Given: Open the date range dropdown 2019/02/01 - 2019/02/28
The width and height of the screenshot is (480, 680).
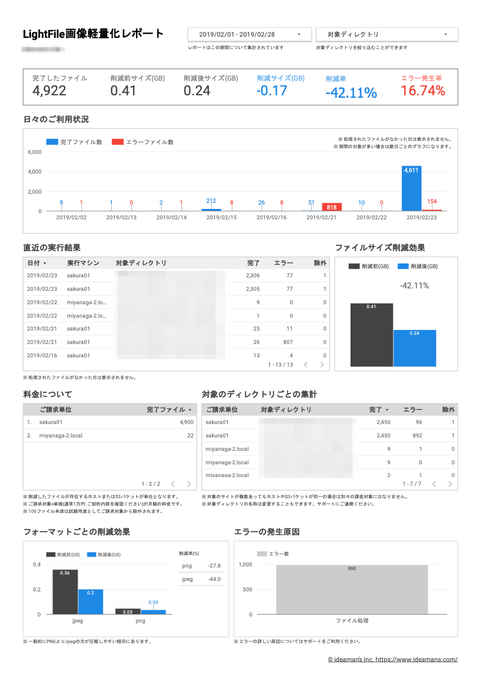Looking at the screenshot, I should [249, 34].
